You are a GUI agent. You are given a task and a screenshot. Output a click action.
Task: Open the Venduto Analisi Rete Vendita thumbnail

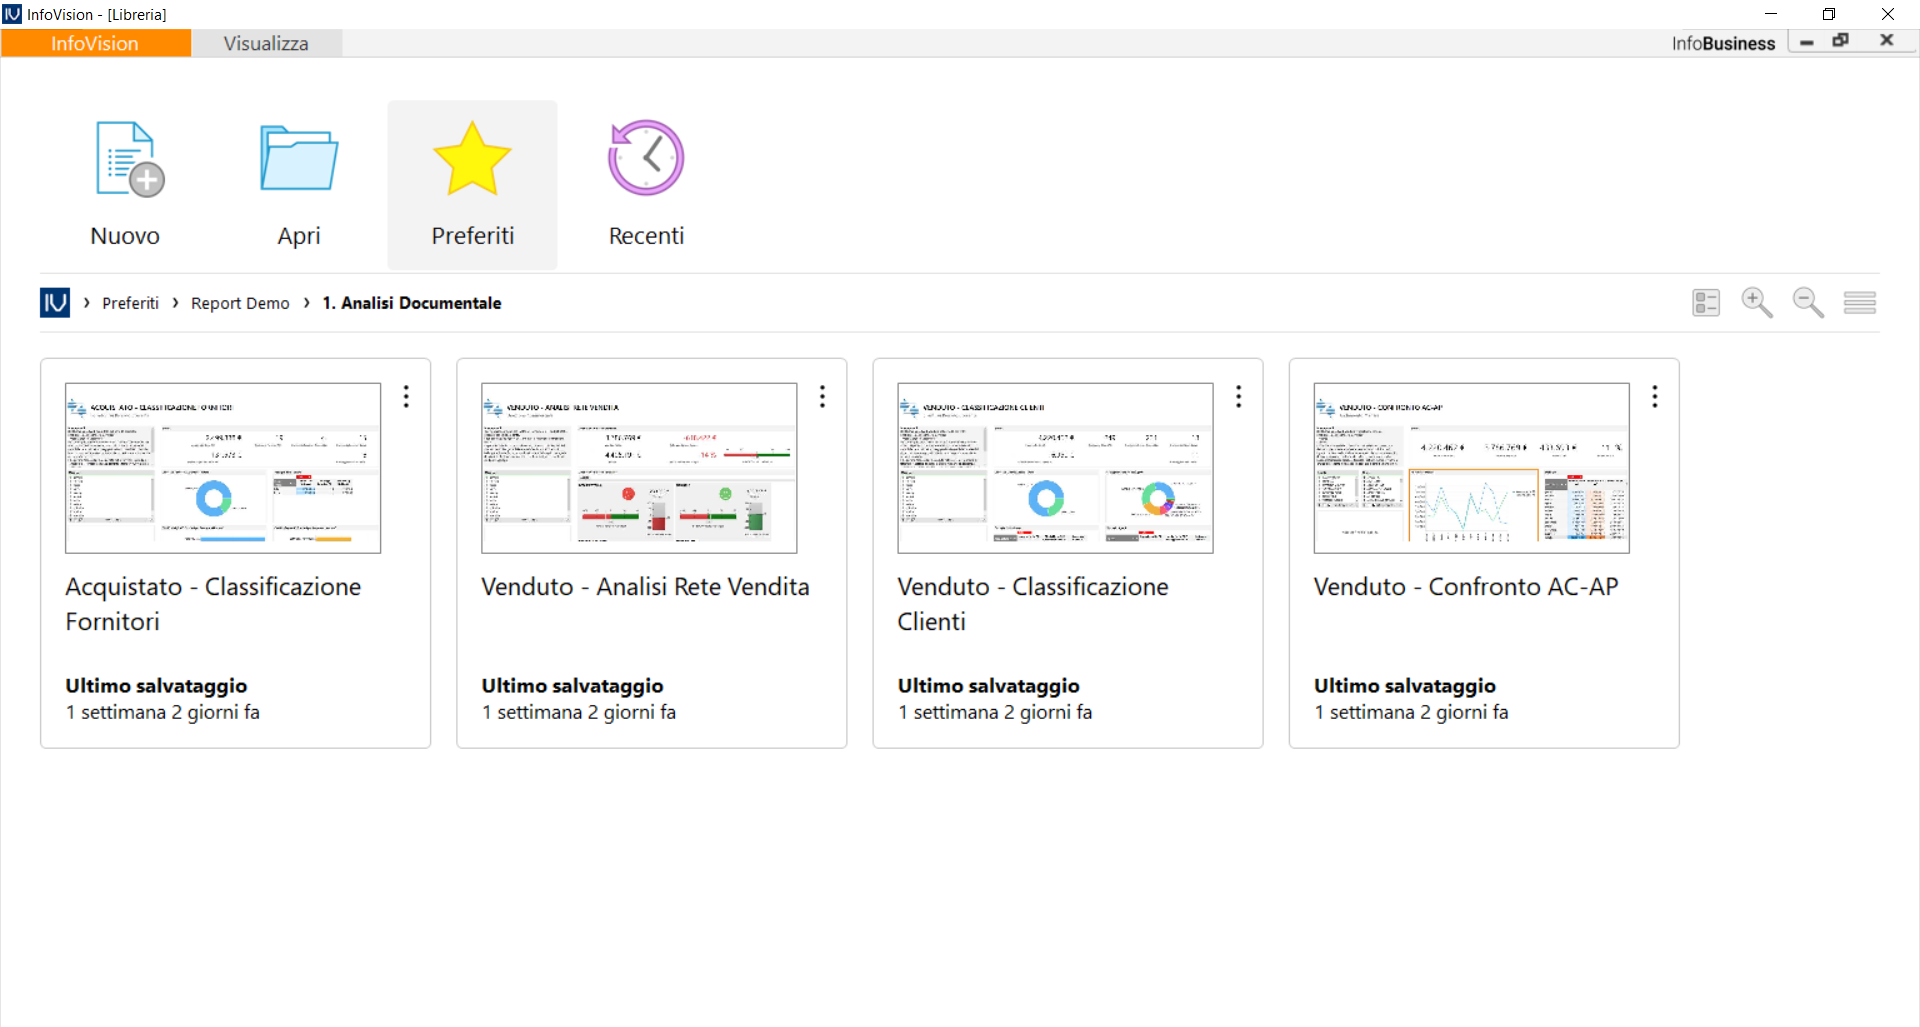(x=639, y=468)
